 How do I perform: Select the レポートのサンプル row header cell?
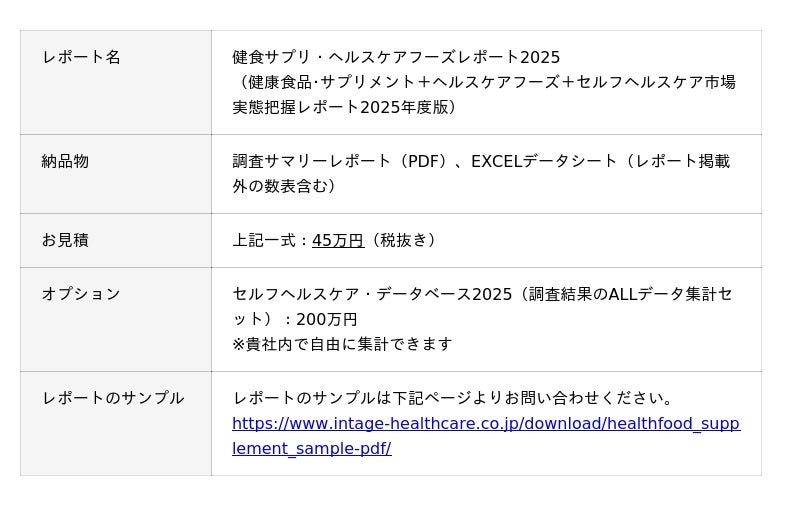113,398
